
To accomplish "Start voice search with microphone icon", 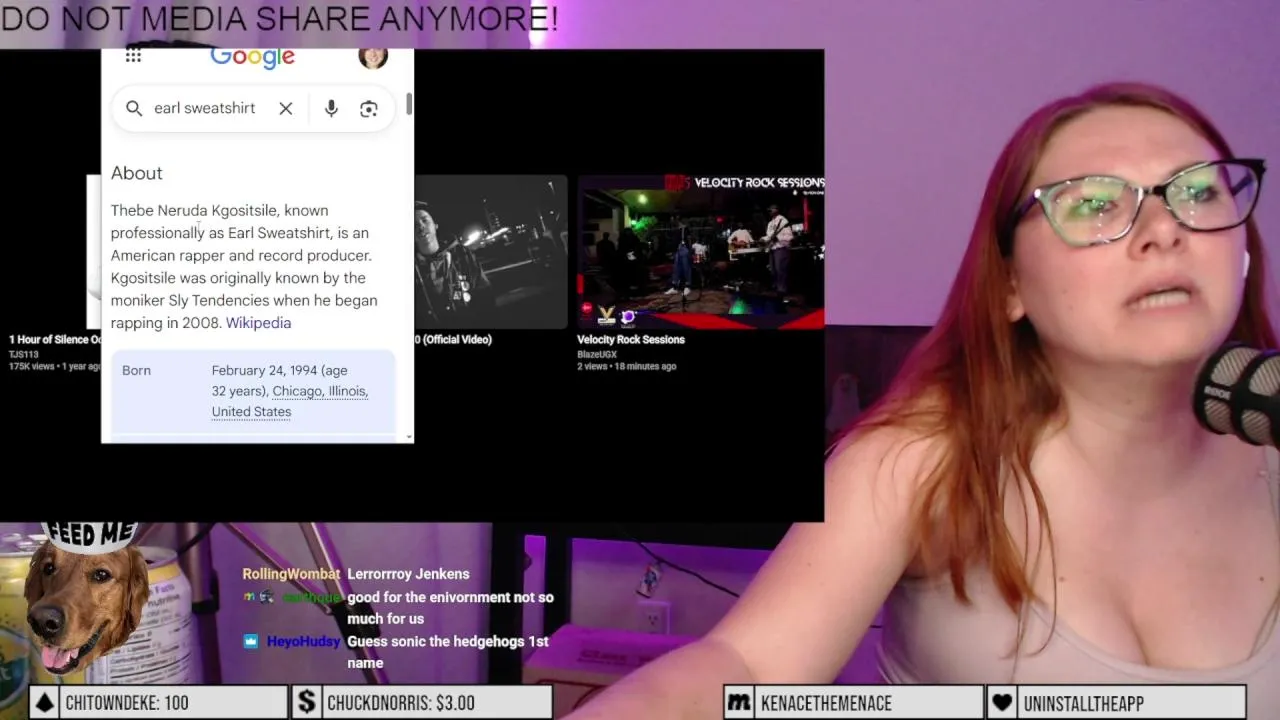I will pos(331,108).
